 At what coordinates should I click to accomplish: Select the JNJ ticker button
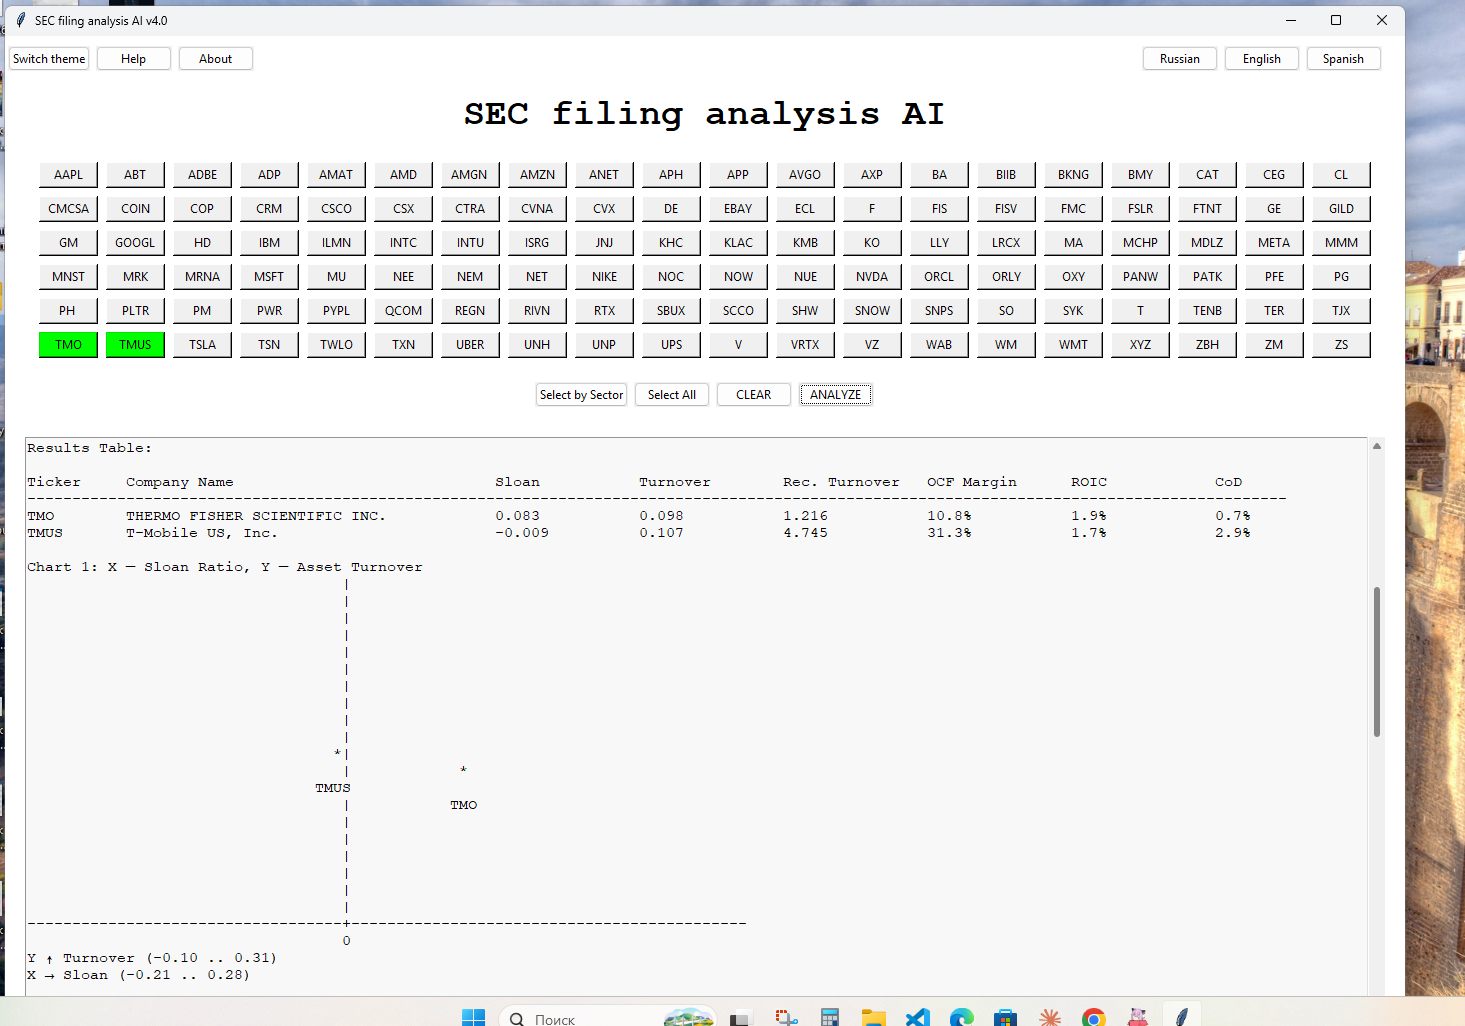(604, 243)
